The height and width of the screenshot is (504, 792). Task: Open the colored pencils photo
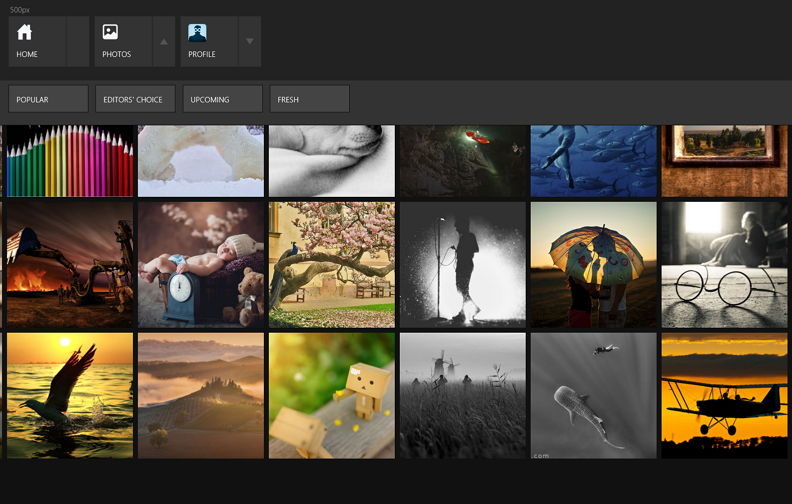[69, 160]
